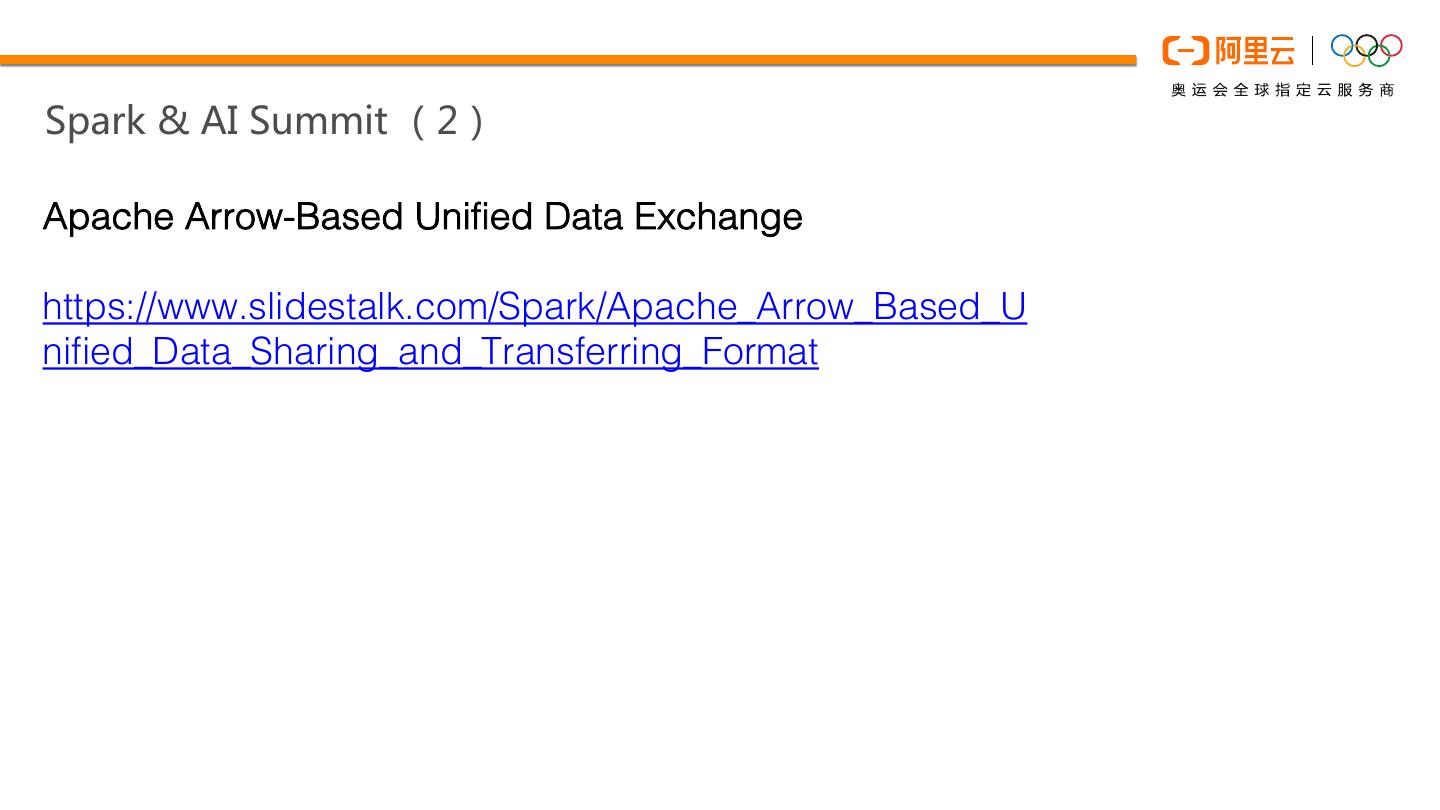This screenshot has width=1440, height=810.
Task: Click the ampersand in the slide title
Action: click(173, 121)
